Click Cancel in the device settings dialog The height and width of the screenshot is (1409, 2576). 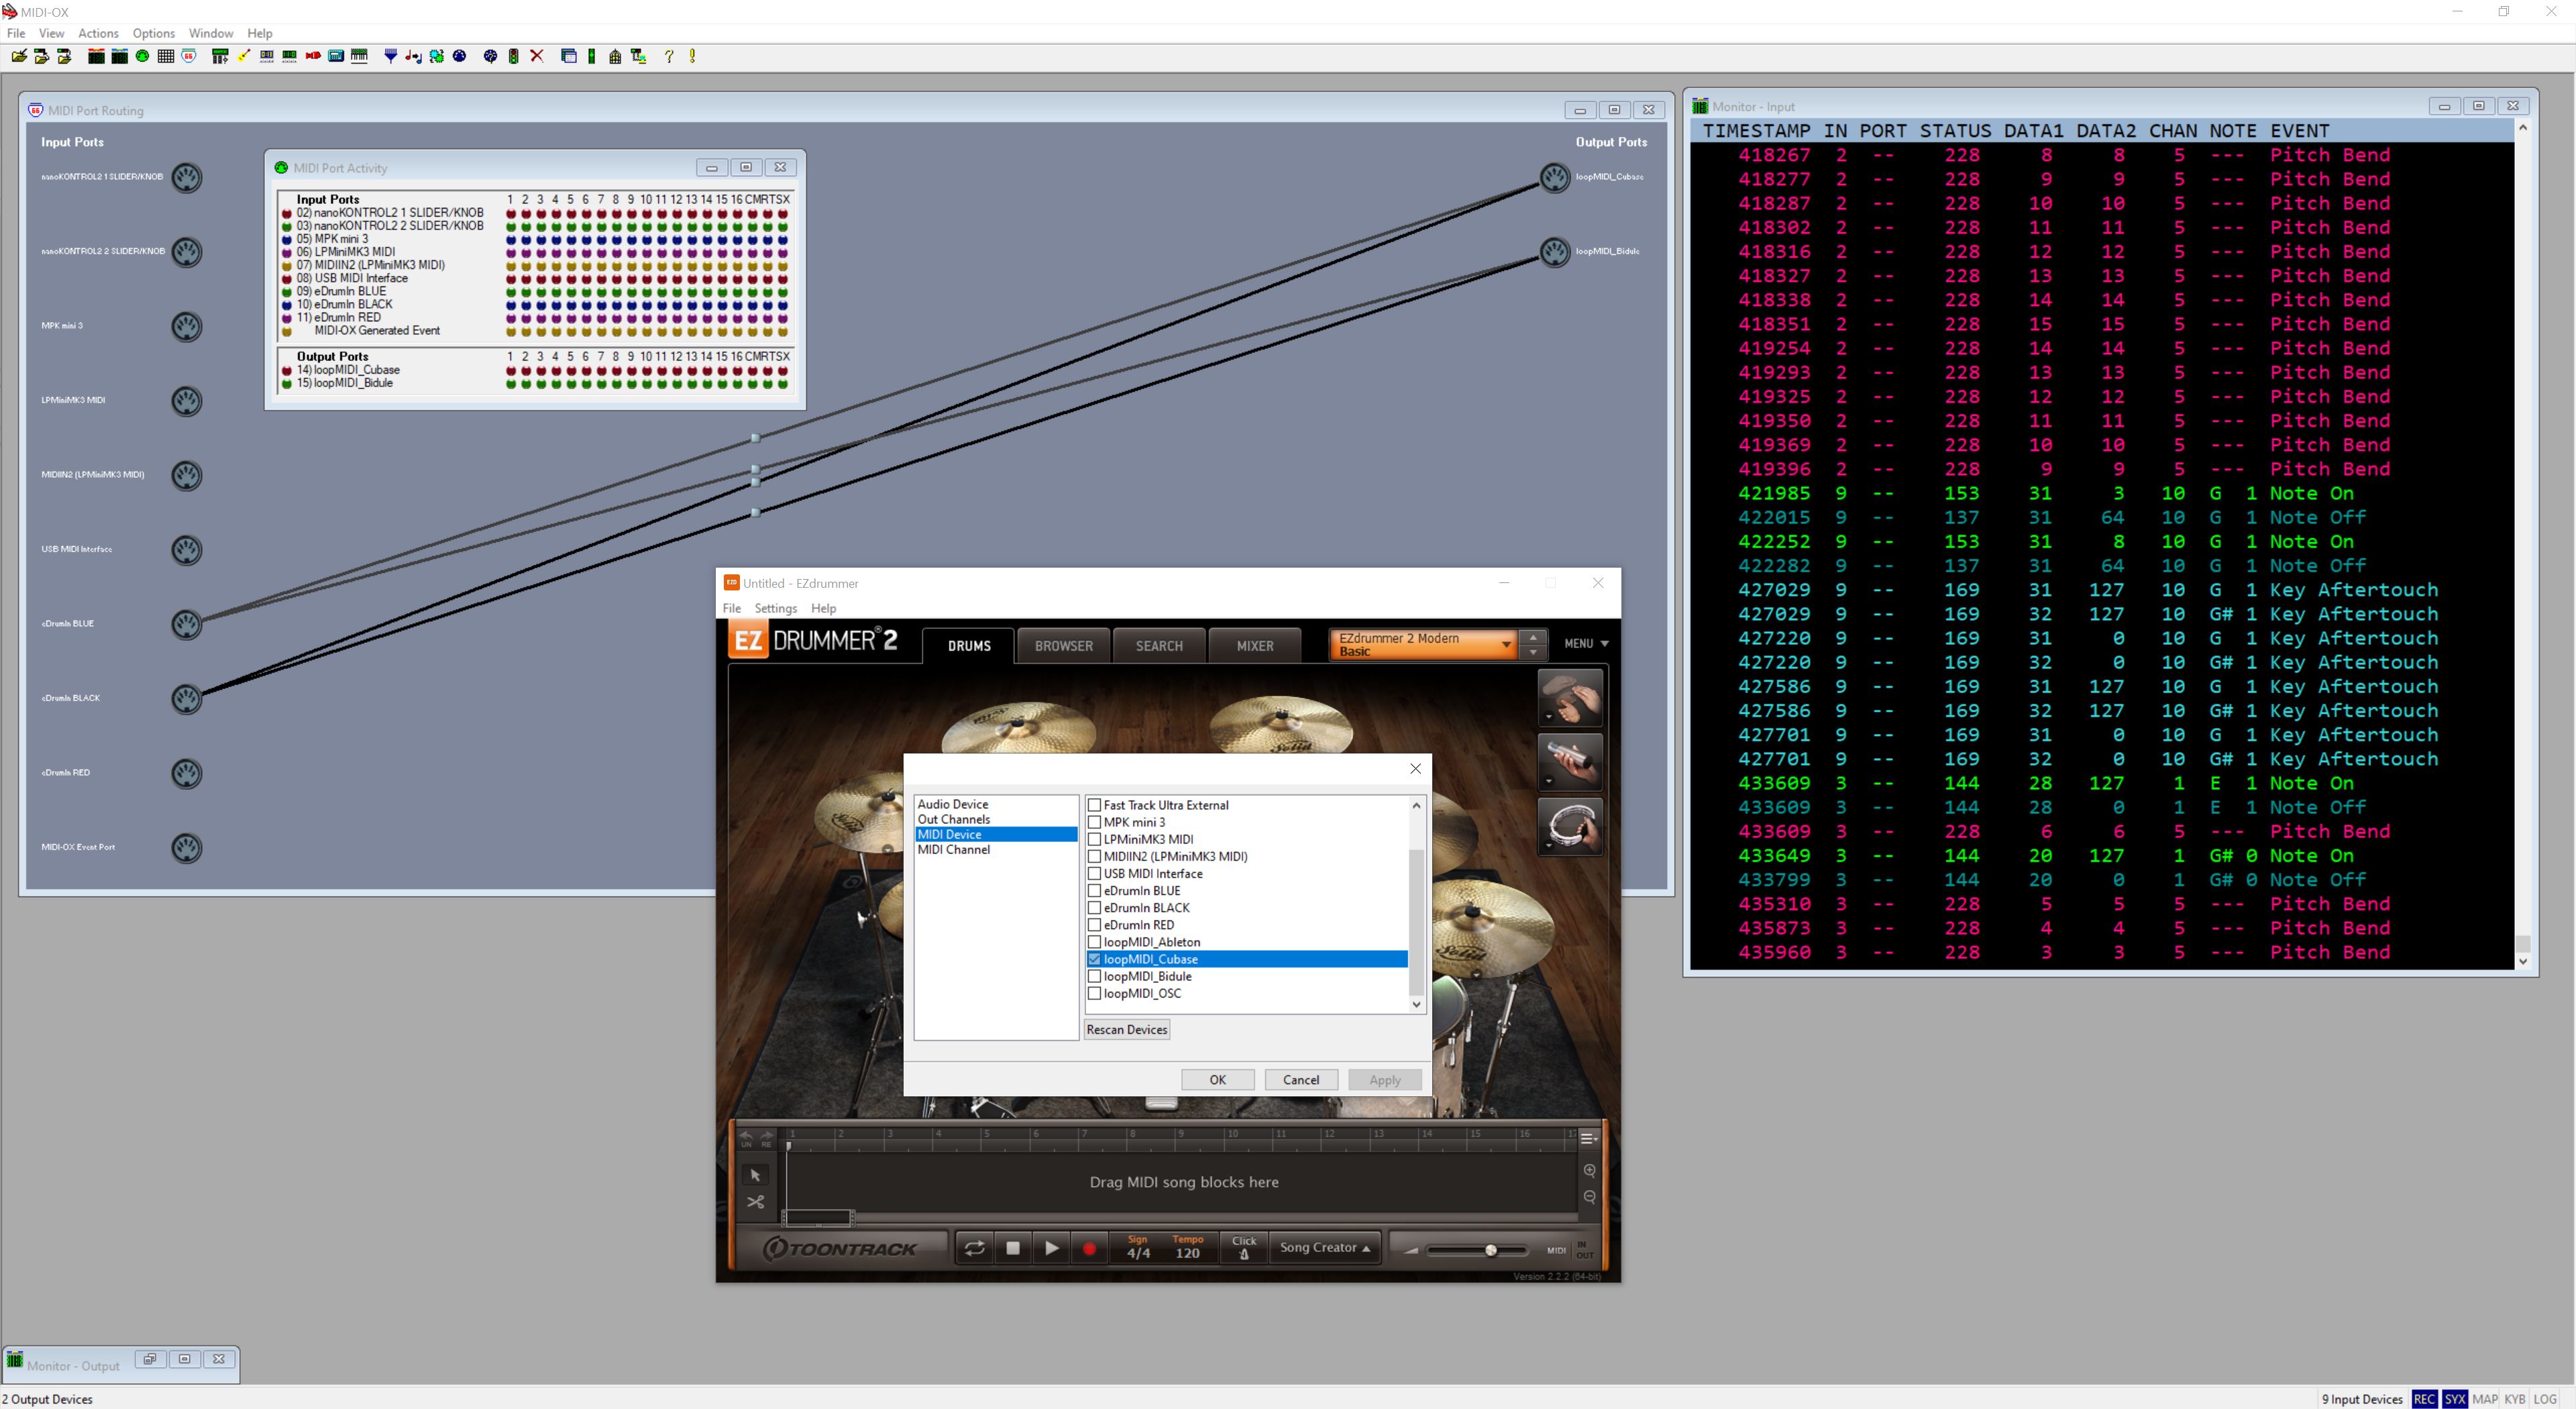click(1301, 1080)
